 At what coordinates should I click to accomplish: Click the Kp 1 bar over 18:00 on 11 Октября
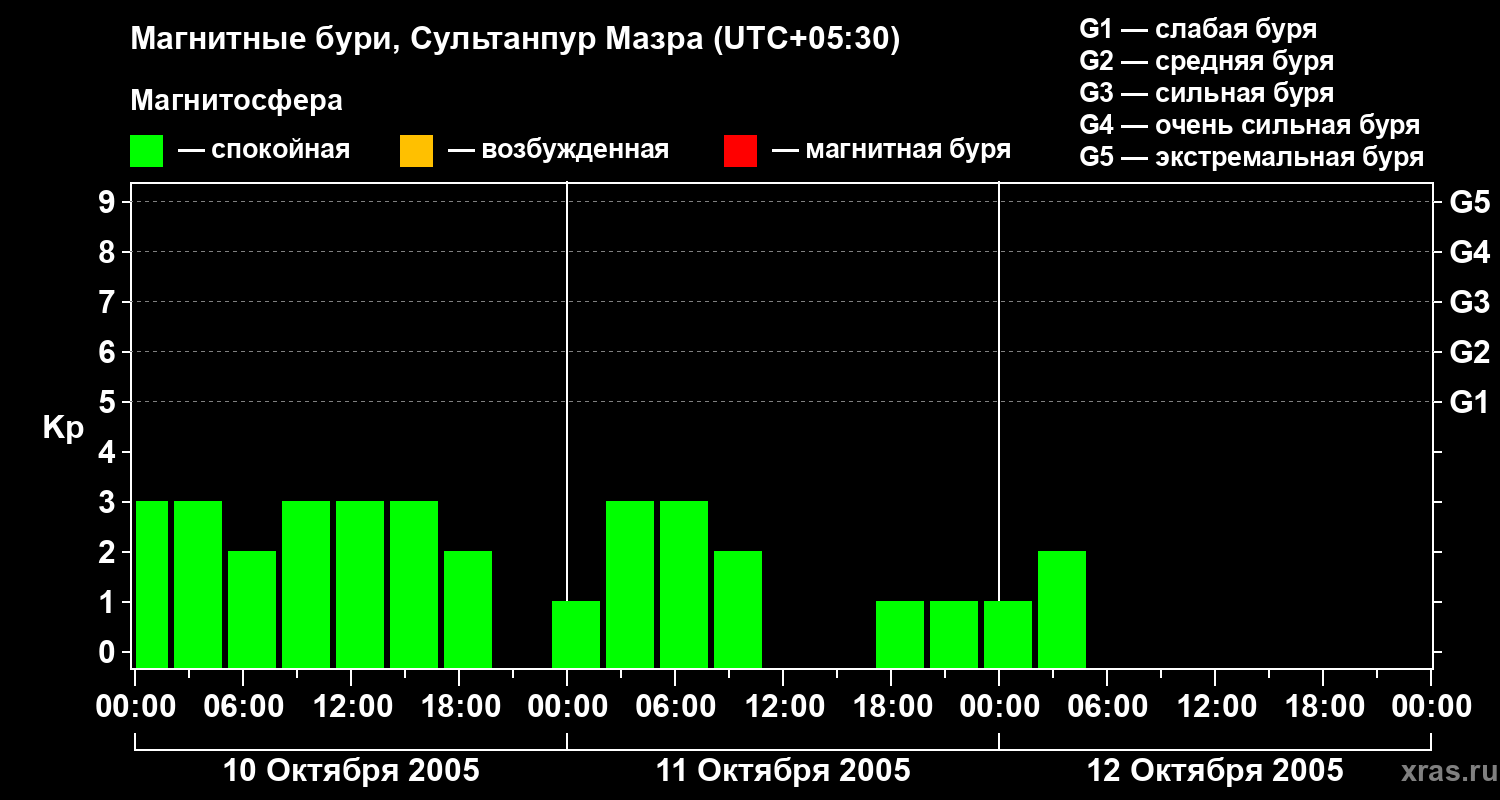coord(900,634)
